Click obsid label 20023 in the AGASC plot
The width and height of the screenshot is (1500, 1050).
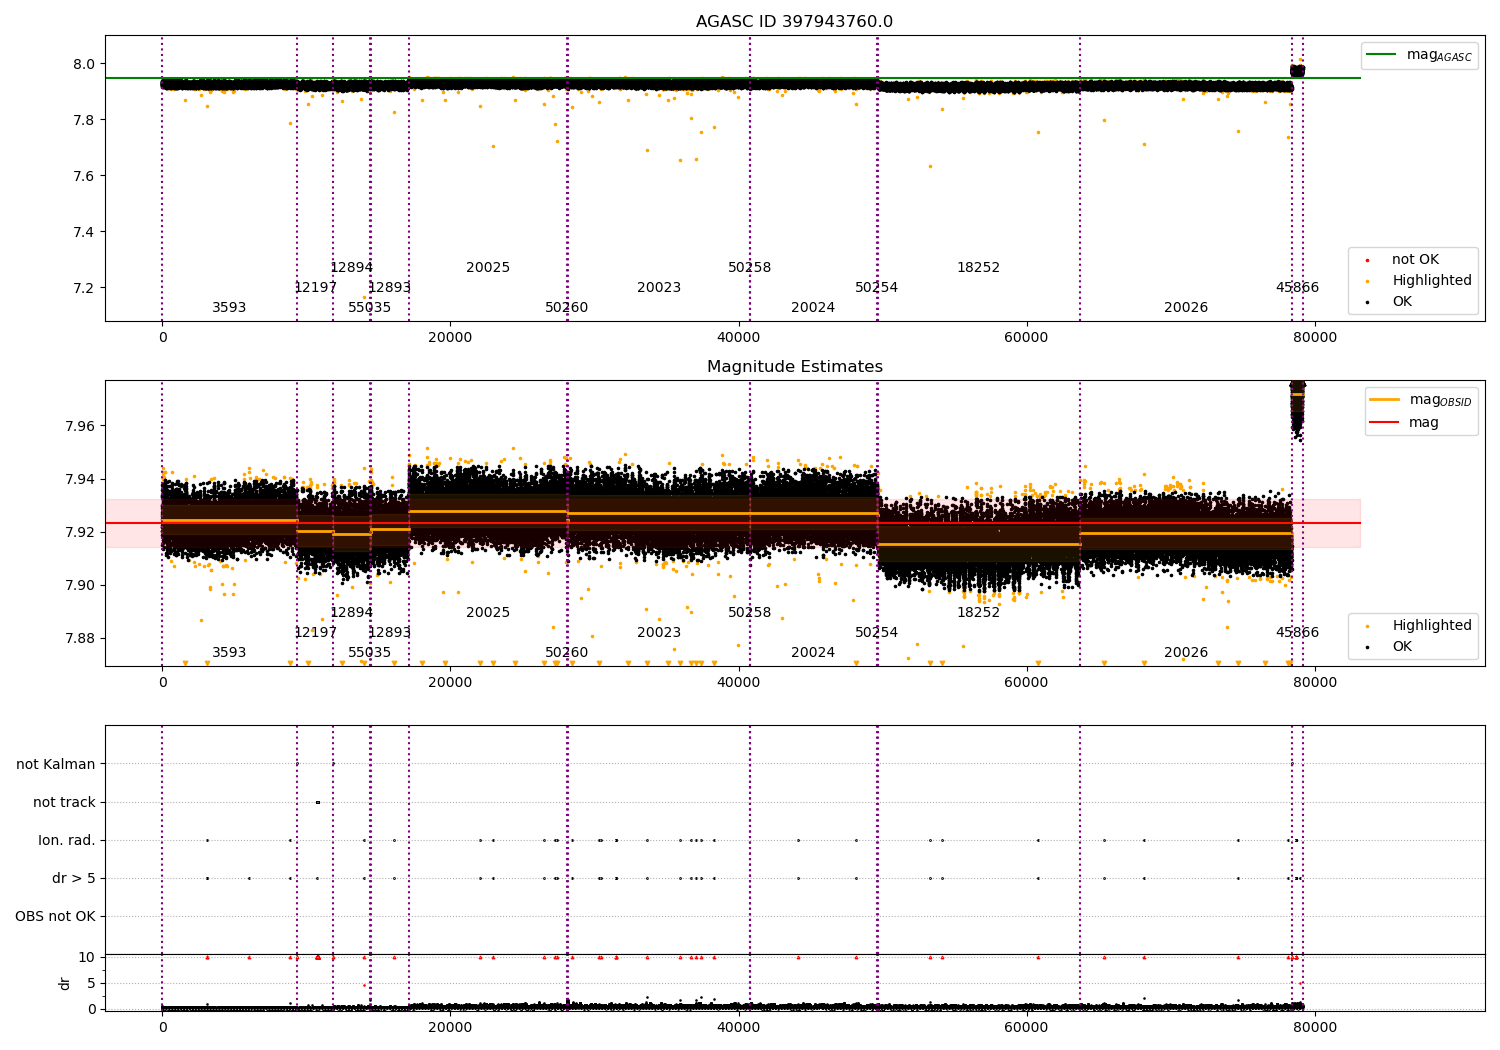pyautogui.click(x=659, y=288)
